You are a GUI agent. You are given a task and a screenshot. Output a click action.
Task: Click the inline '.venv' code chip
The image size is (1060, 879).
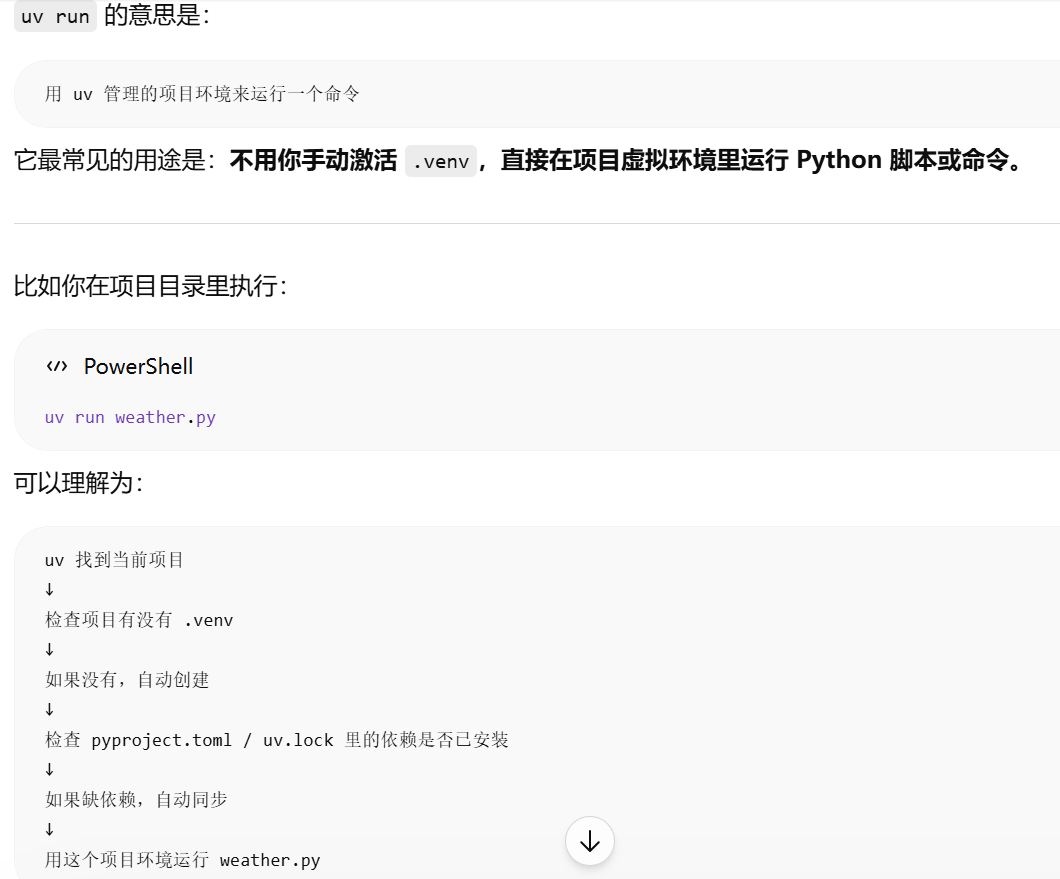[x=441, y=161]
